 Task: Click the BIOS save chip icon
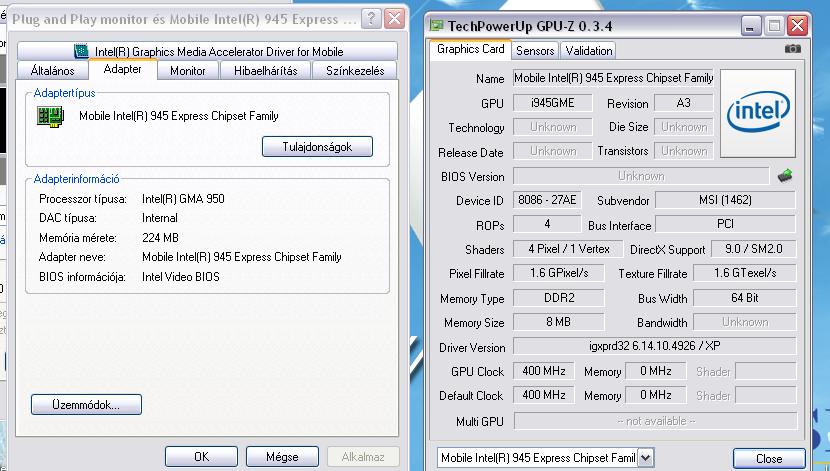[785, 176]
